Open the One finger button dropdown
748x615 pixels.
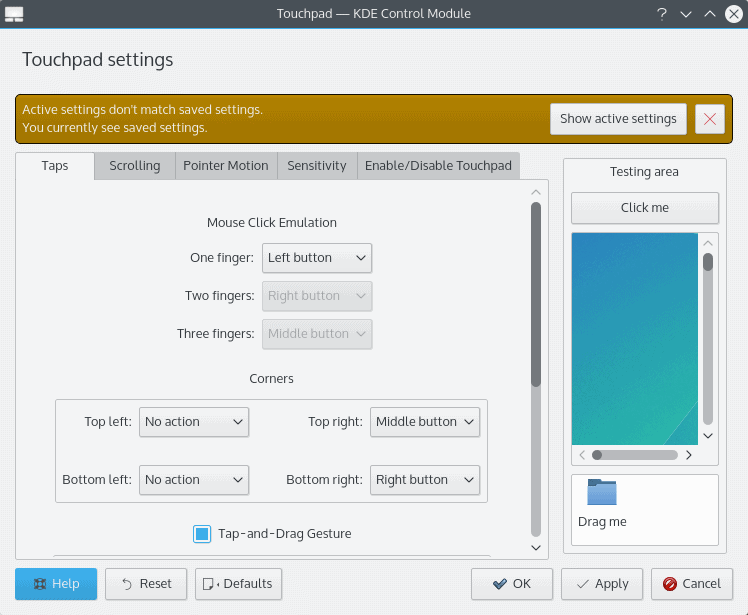(x=317, y=258)
